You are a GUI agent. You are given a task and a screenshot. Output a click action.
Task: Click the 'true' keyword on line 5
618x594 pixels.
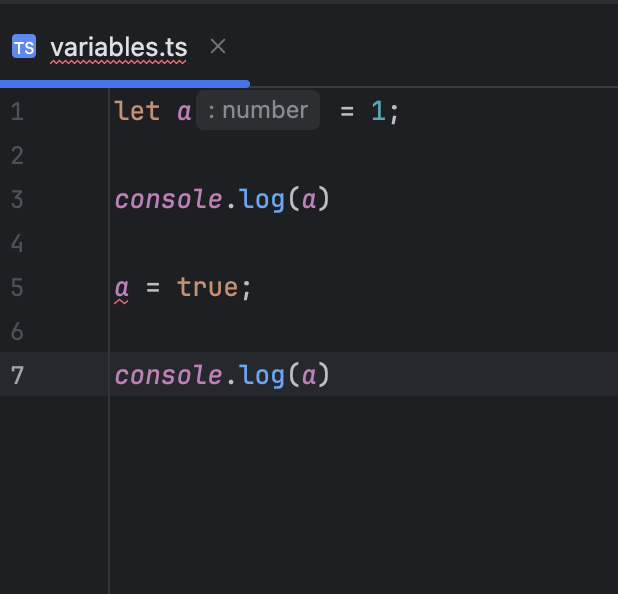pos(207,287)
